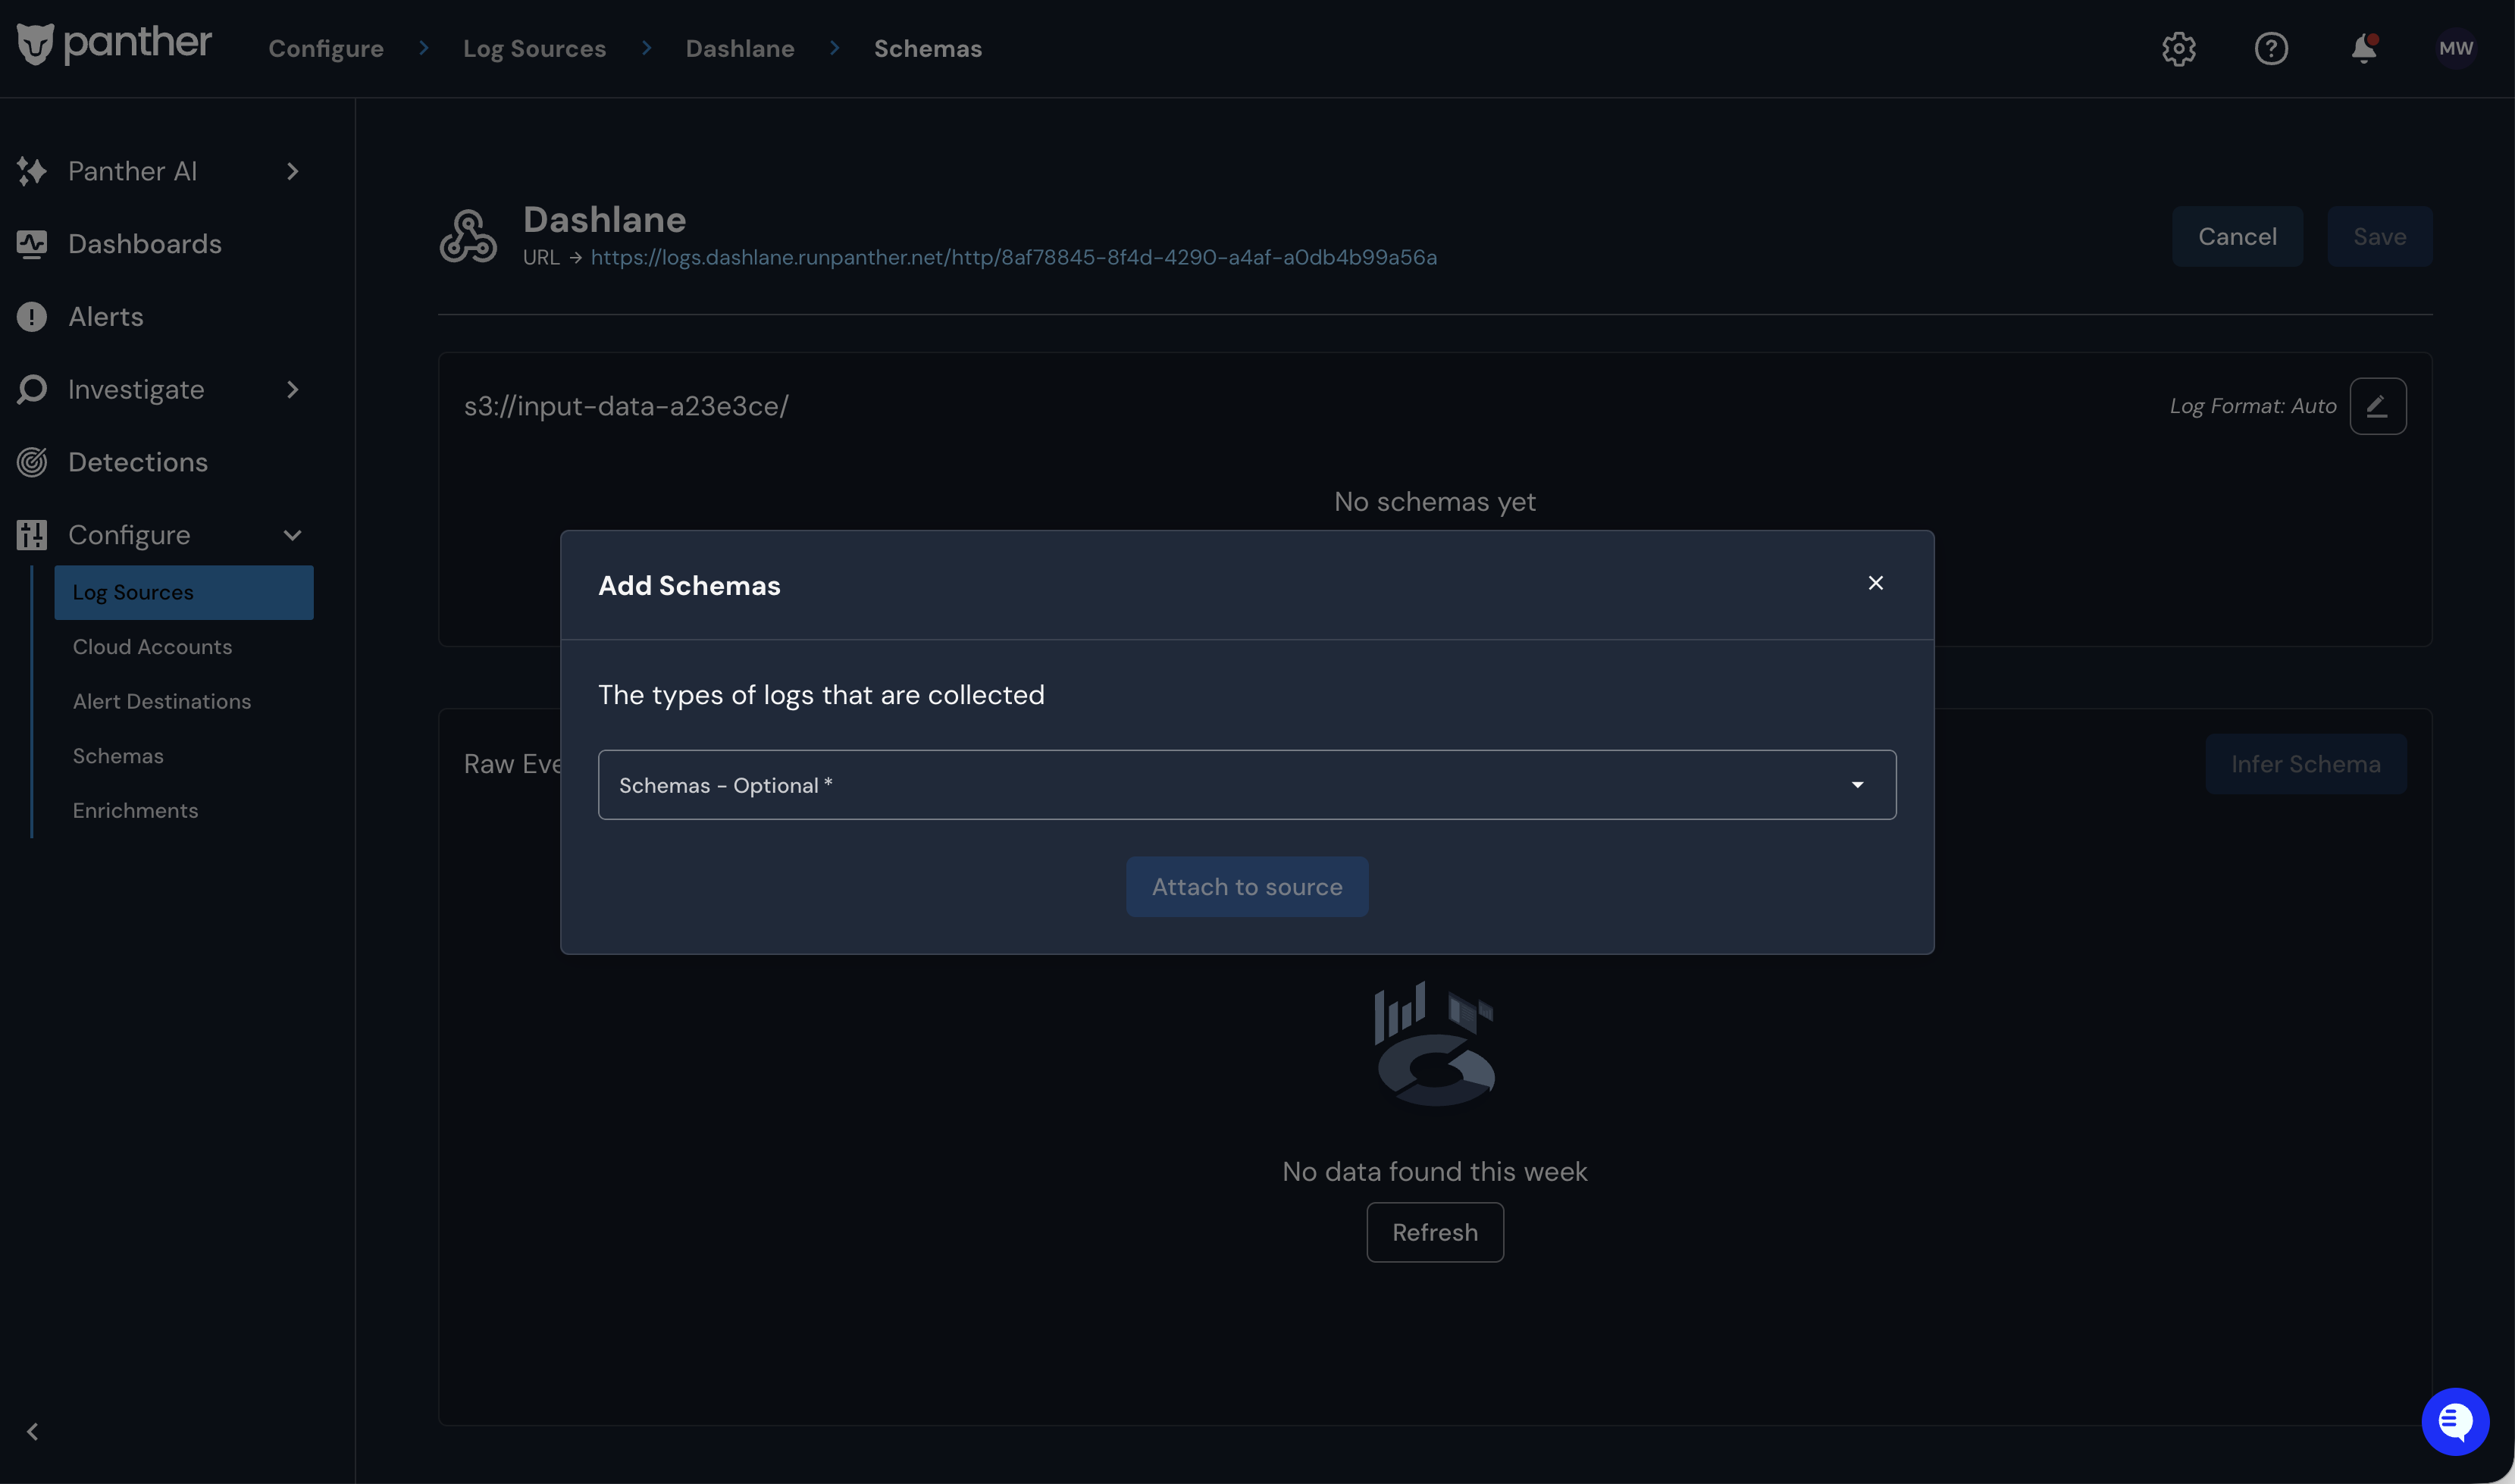Open the Dashlane logs URL link
The height and width of the screenshot is (1484, 2515).
1013,258
